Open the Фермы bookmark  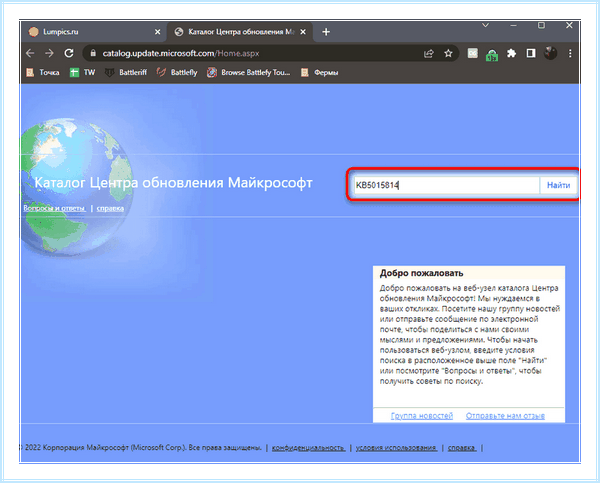click(320, 72)
